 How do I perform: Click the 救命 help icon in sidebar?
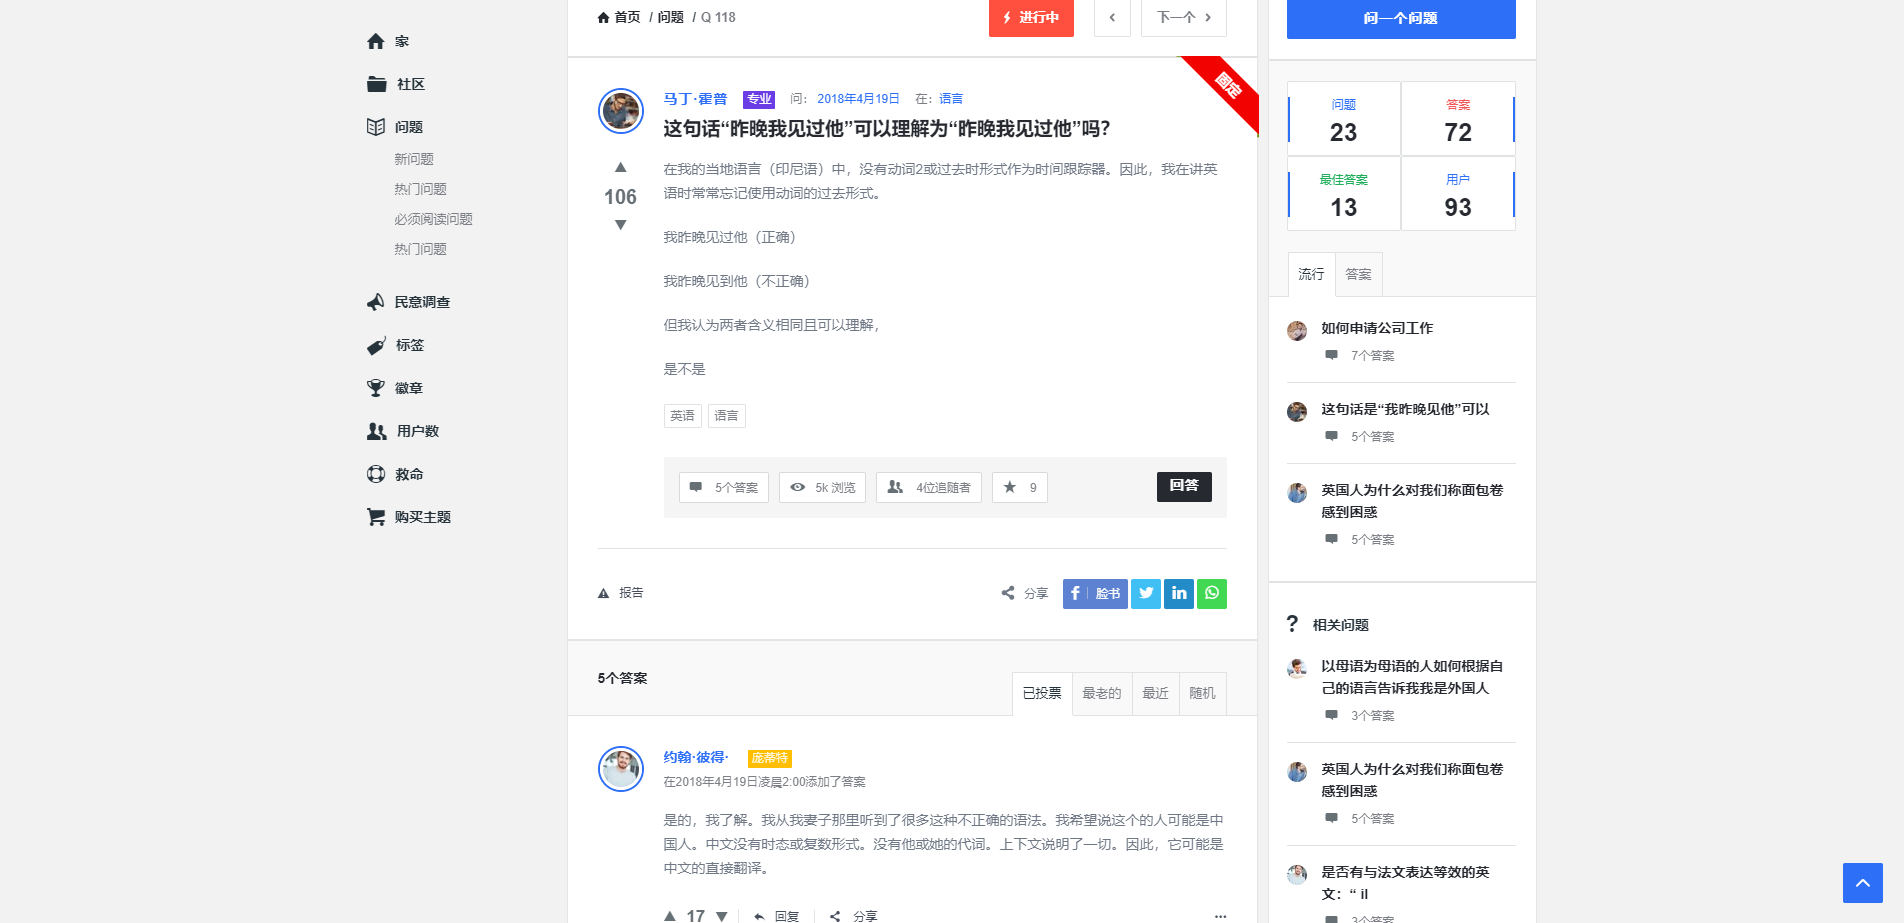375,473
